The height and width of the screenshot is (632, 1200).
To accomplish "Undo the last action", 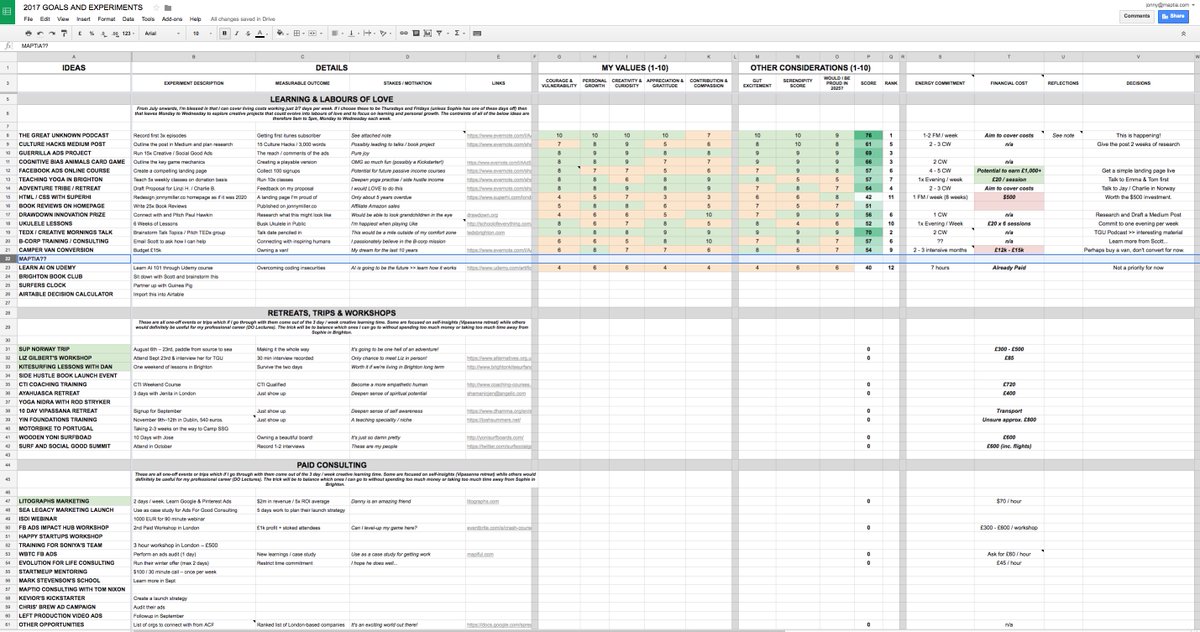I will (x=40, y=33).
